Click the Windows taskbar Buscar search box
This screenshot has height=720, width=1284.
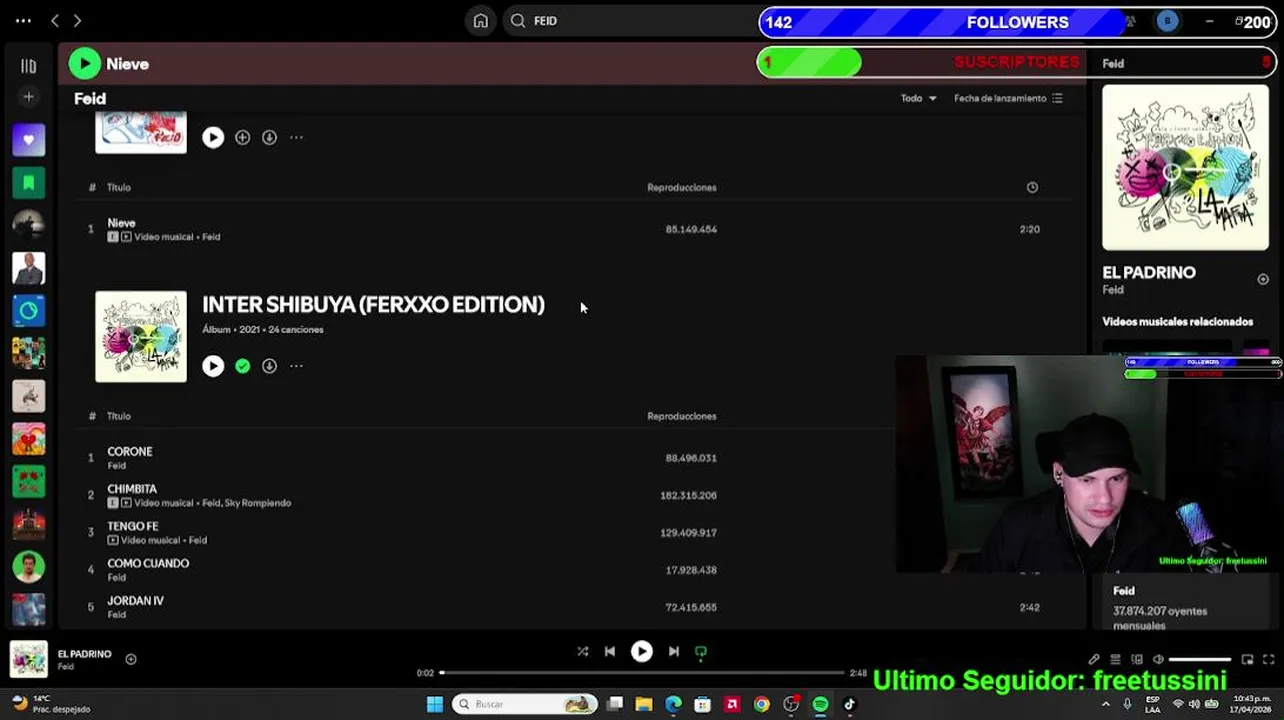pos(525,704)
